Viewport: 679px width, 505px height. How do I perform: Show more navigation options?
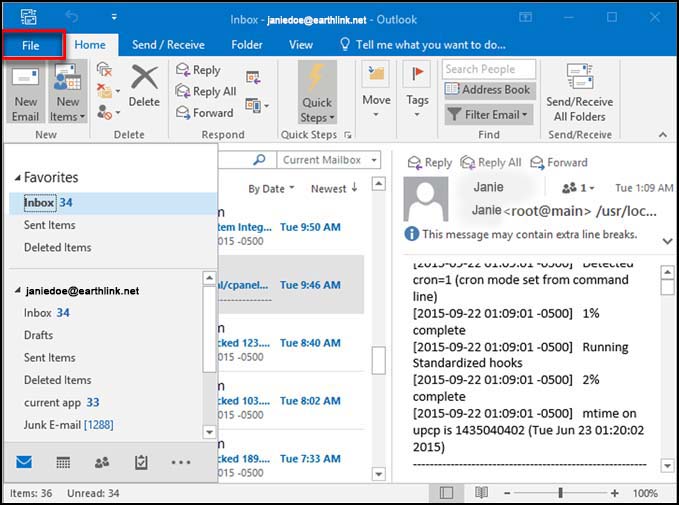click(181, 463)
